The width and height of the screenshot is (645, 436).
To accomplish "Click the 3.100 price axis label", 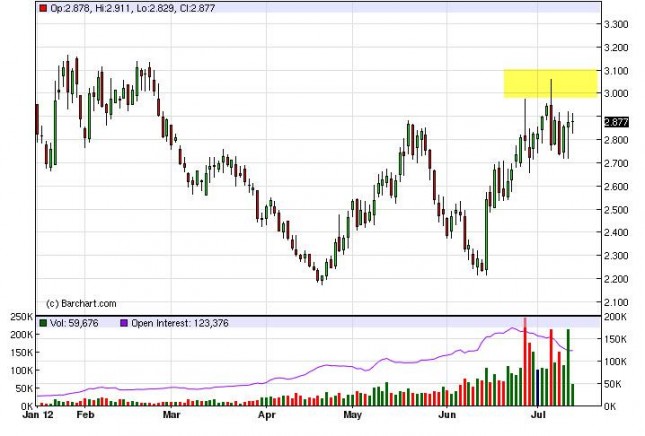I will tap(616, 71).
